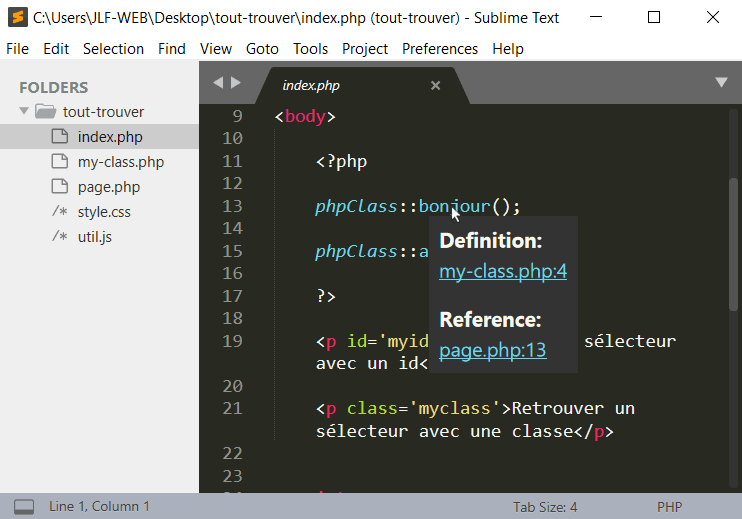Follow the page.php:13 reference link
The image size is (742, 519).
pos(493,351)
